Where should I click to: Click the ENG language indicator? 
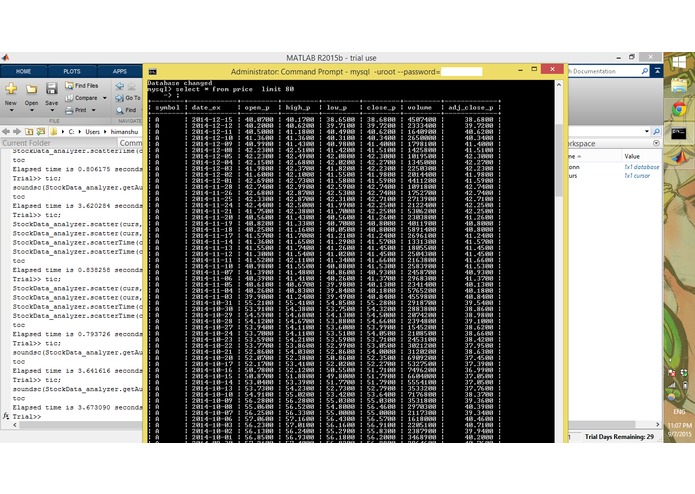coord(679,412)
